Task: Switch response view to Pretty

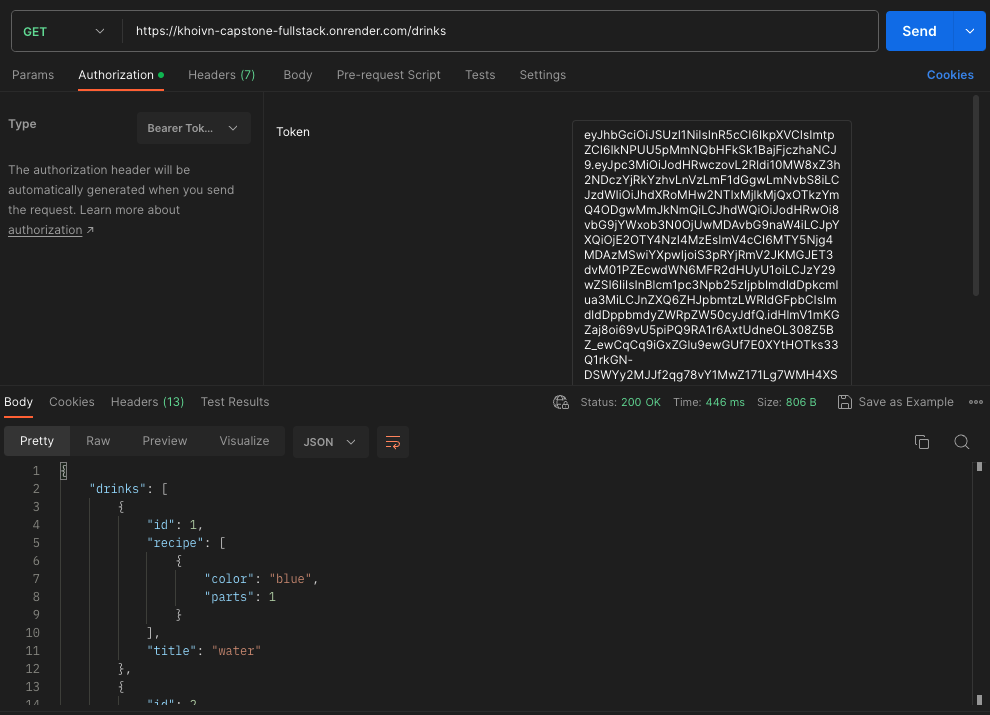Action: click(37, 441)
